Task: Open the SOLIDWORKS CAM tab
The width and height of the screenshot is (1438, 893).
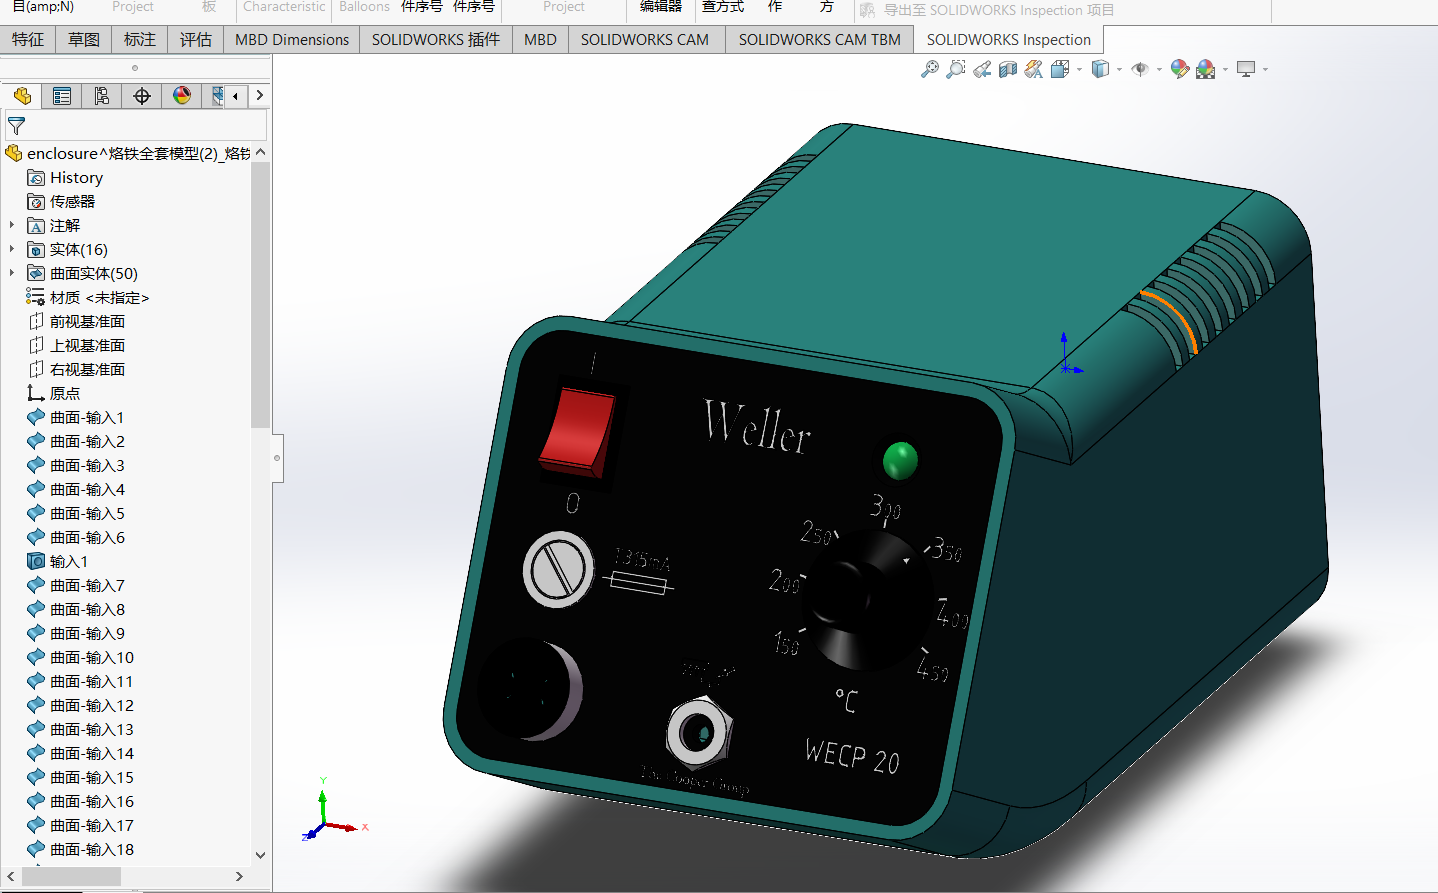Action: [645, 40]
